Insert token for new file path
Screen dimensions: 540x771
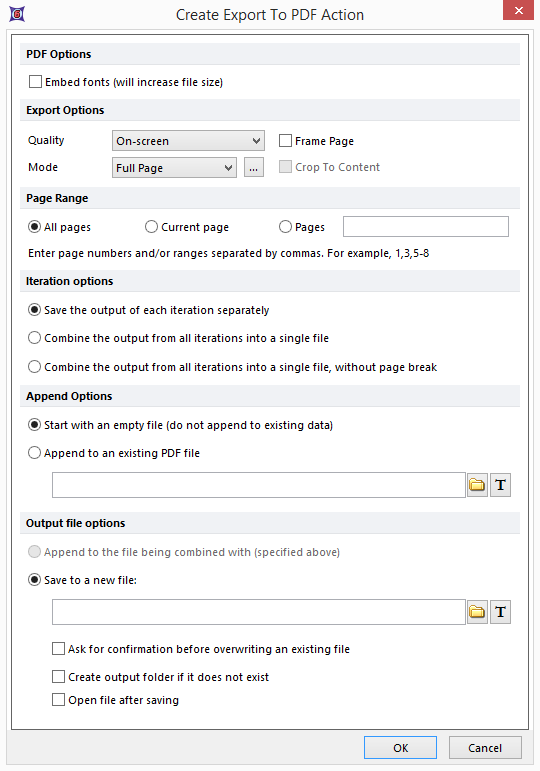(x=500, y=612)
